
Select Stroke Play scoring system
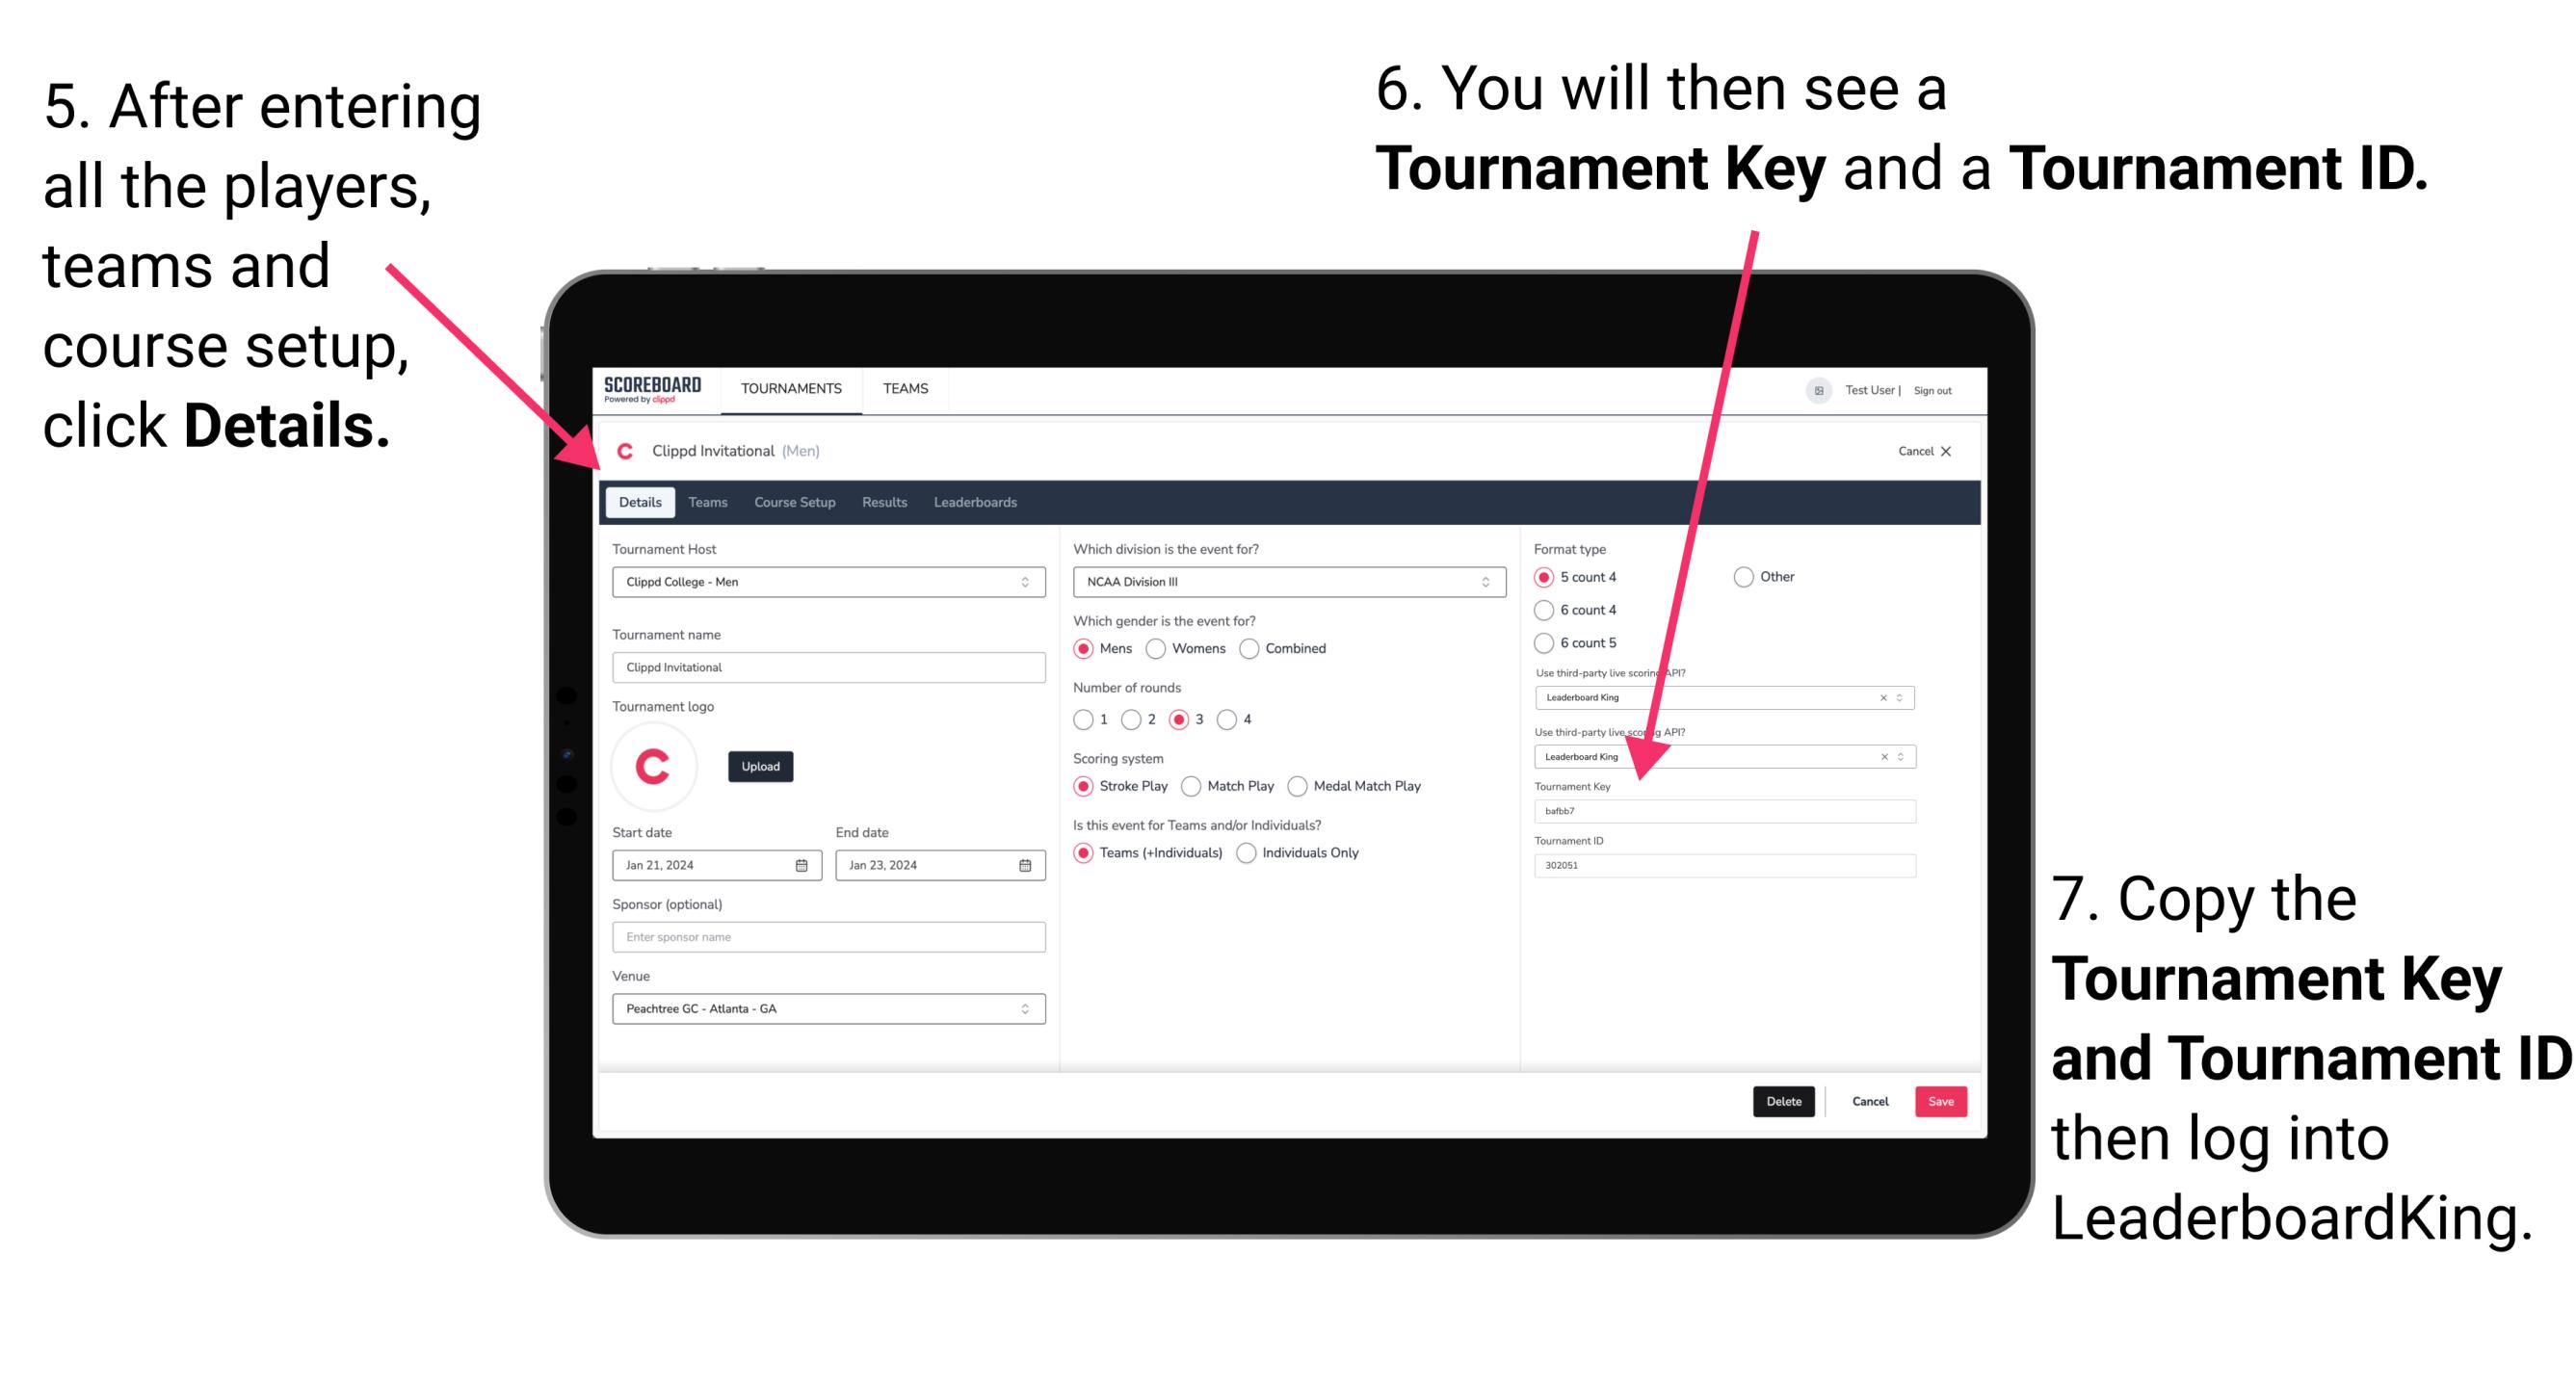(1084, 787)
